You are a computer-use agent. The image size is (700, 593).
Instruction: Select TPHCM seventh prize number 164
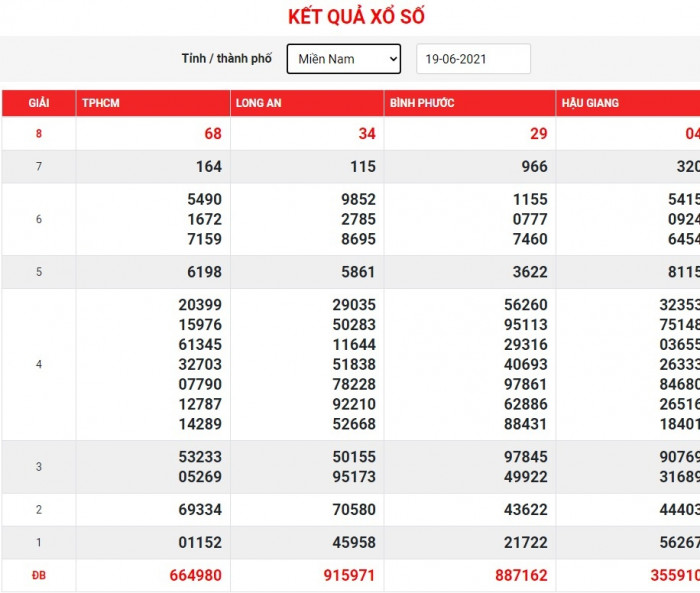tap(208, 167)
